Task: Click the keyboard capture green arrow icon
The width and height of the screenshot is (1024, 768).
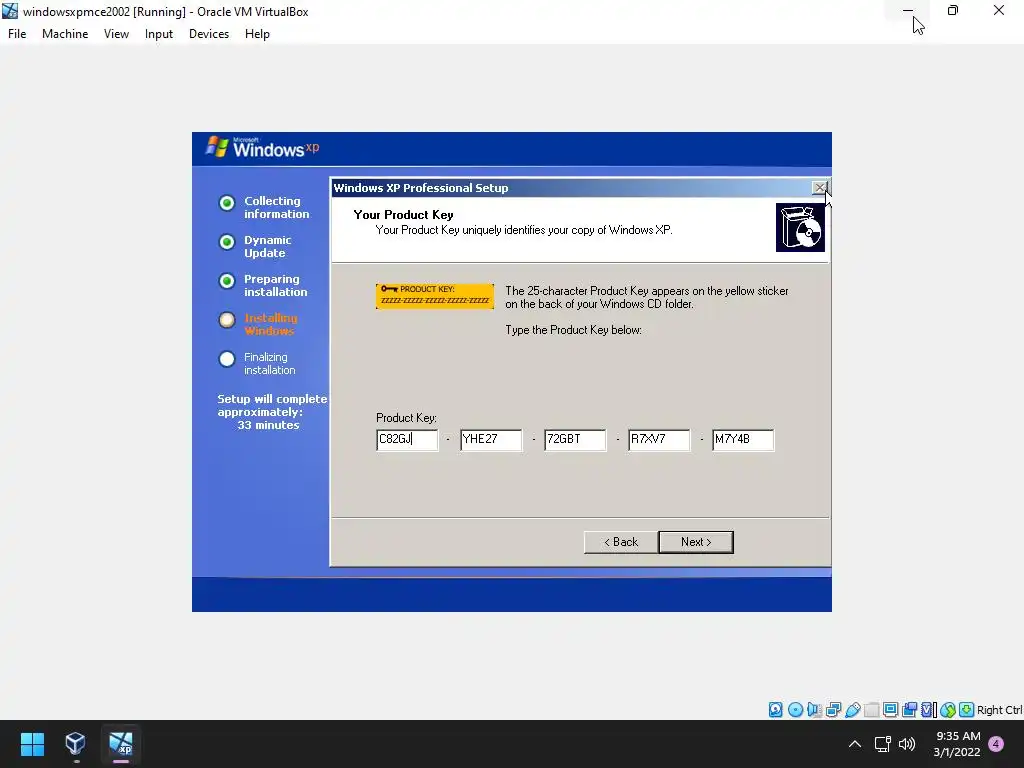Action: pos(967,710)
